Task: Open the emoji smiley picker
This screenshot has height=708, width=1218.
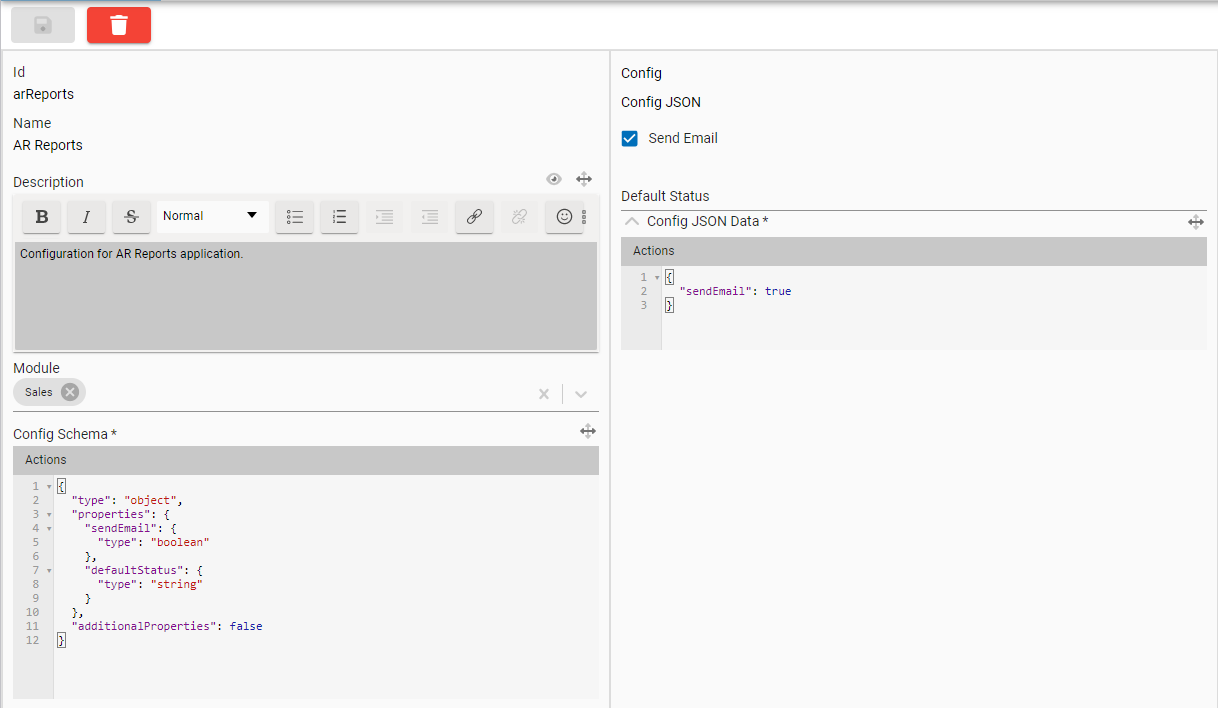Action: tap(564, 216)
